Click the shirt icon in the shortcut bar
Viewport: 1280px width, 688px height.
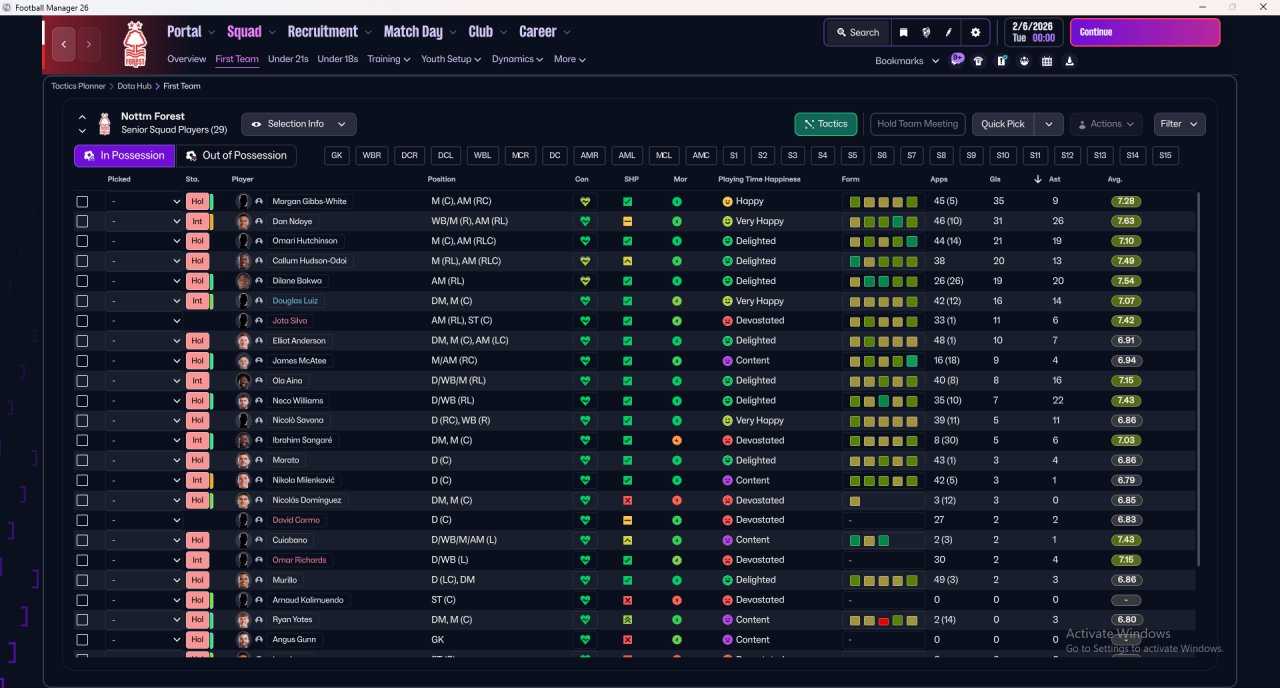click(978, 61)
